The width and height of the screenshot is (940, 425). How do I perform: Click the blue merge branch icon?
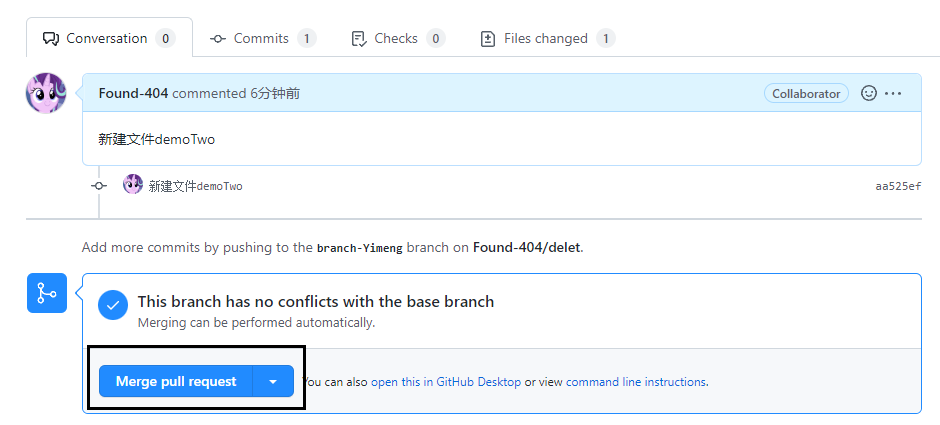(47, 293)
